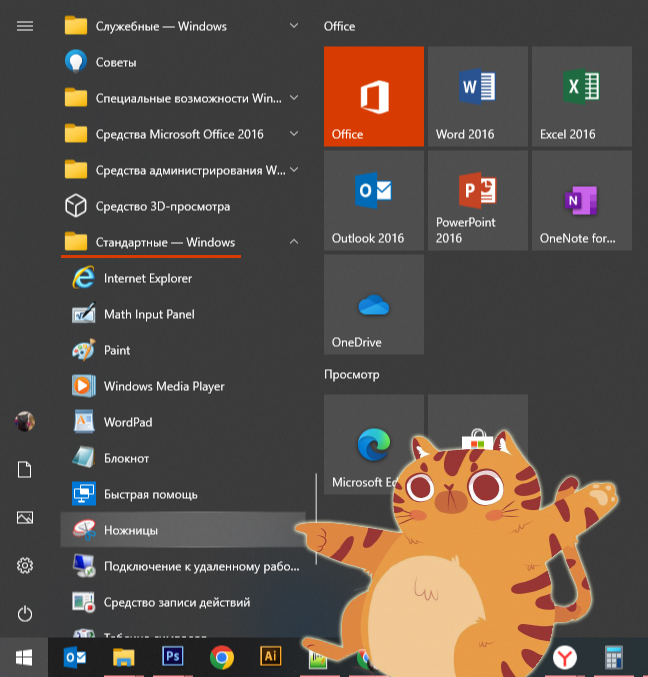Image resolution: width=648 pixels, height=677 pixels.
Task: Open Adobe Illustrator from the taskbar
Action: coord(270,657)
